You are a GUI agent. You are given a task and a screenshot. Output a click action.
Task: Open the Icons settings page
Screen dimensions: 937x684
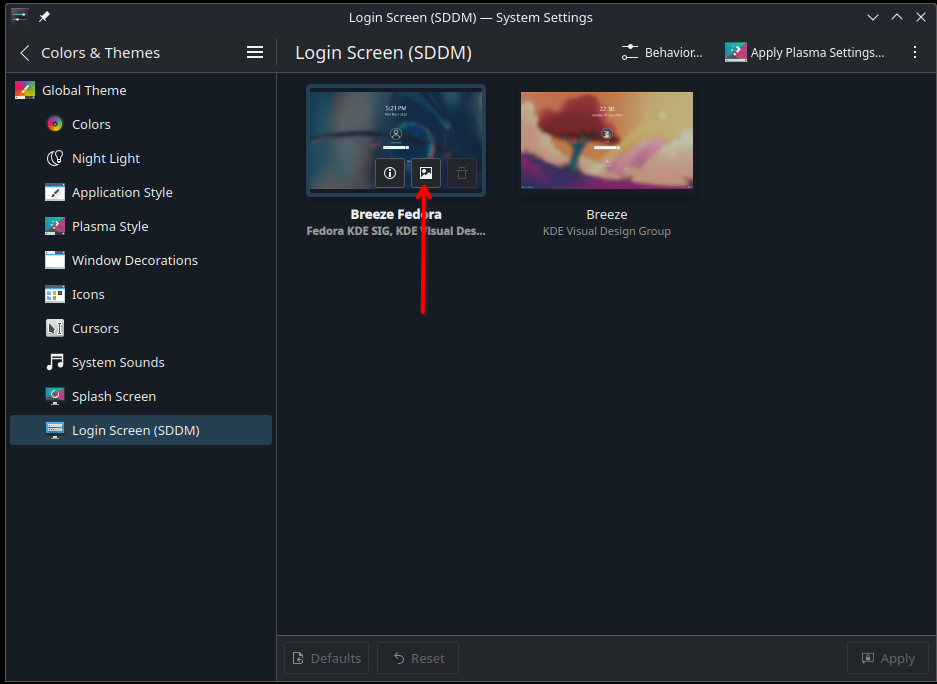point(141,295)
